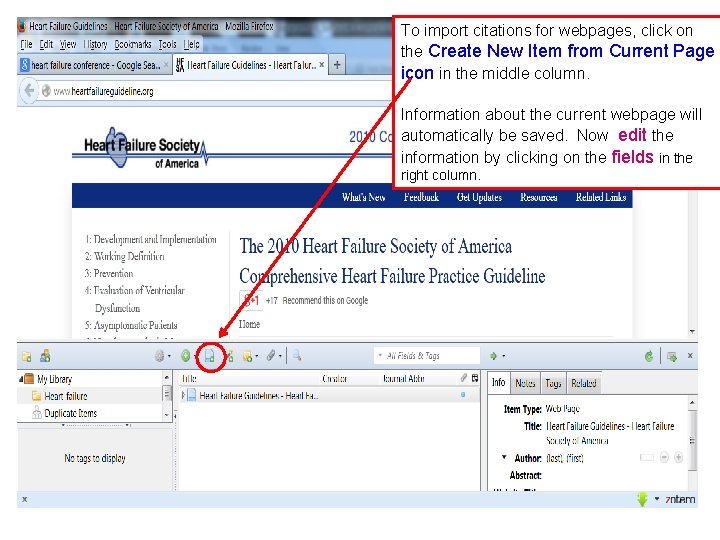Remove author with the minus button
Image resolution: width=720 pixels, height=540 pixels.
(664, 457)
